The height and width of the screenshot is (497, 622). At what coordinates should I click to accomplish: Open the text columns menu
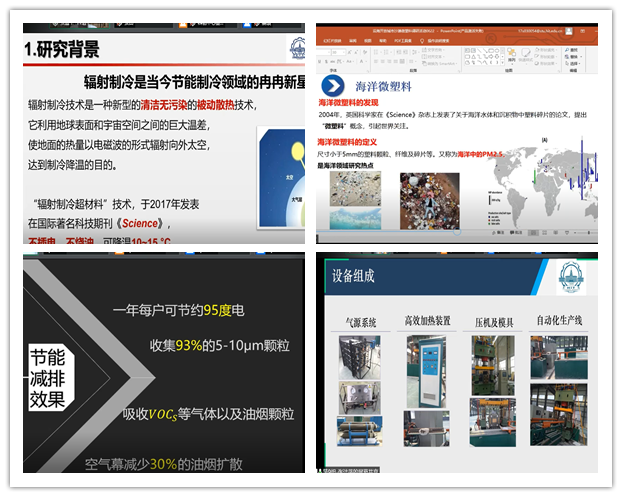click(x=412, y=61)
